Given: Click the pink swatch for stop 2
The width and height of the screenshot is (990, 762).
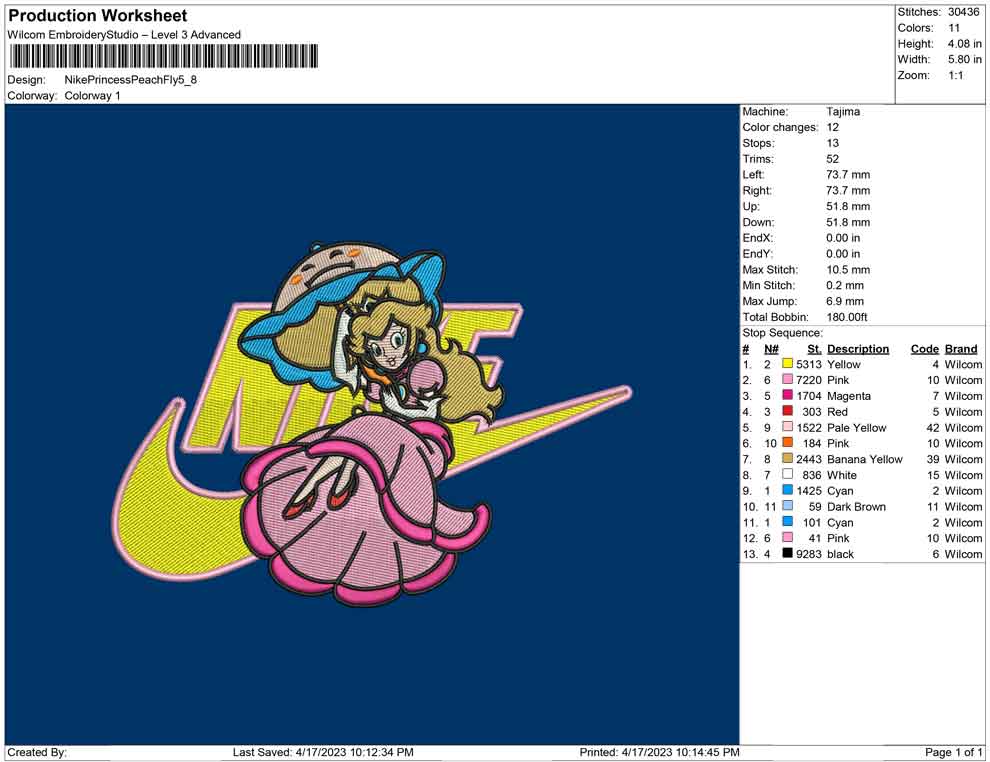Looking at the screenshot, I should click(x=787, y=379).
